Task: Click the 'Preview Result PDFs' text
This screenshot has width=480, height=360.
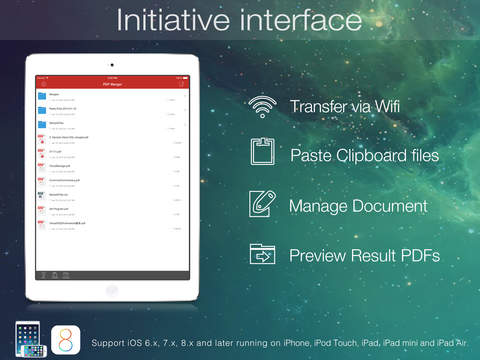Action: pos(364,256)
